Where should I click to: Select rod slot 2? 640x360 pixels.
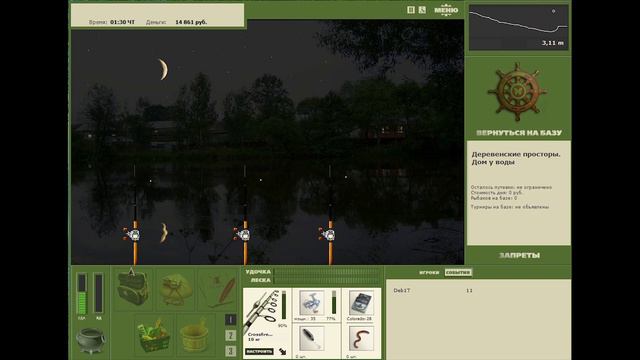tap(231, 336)
